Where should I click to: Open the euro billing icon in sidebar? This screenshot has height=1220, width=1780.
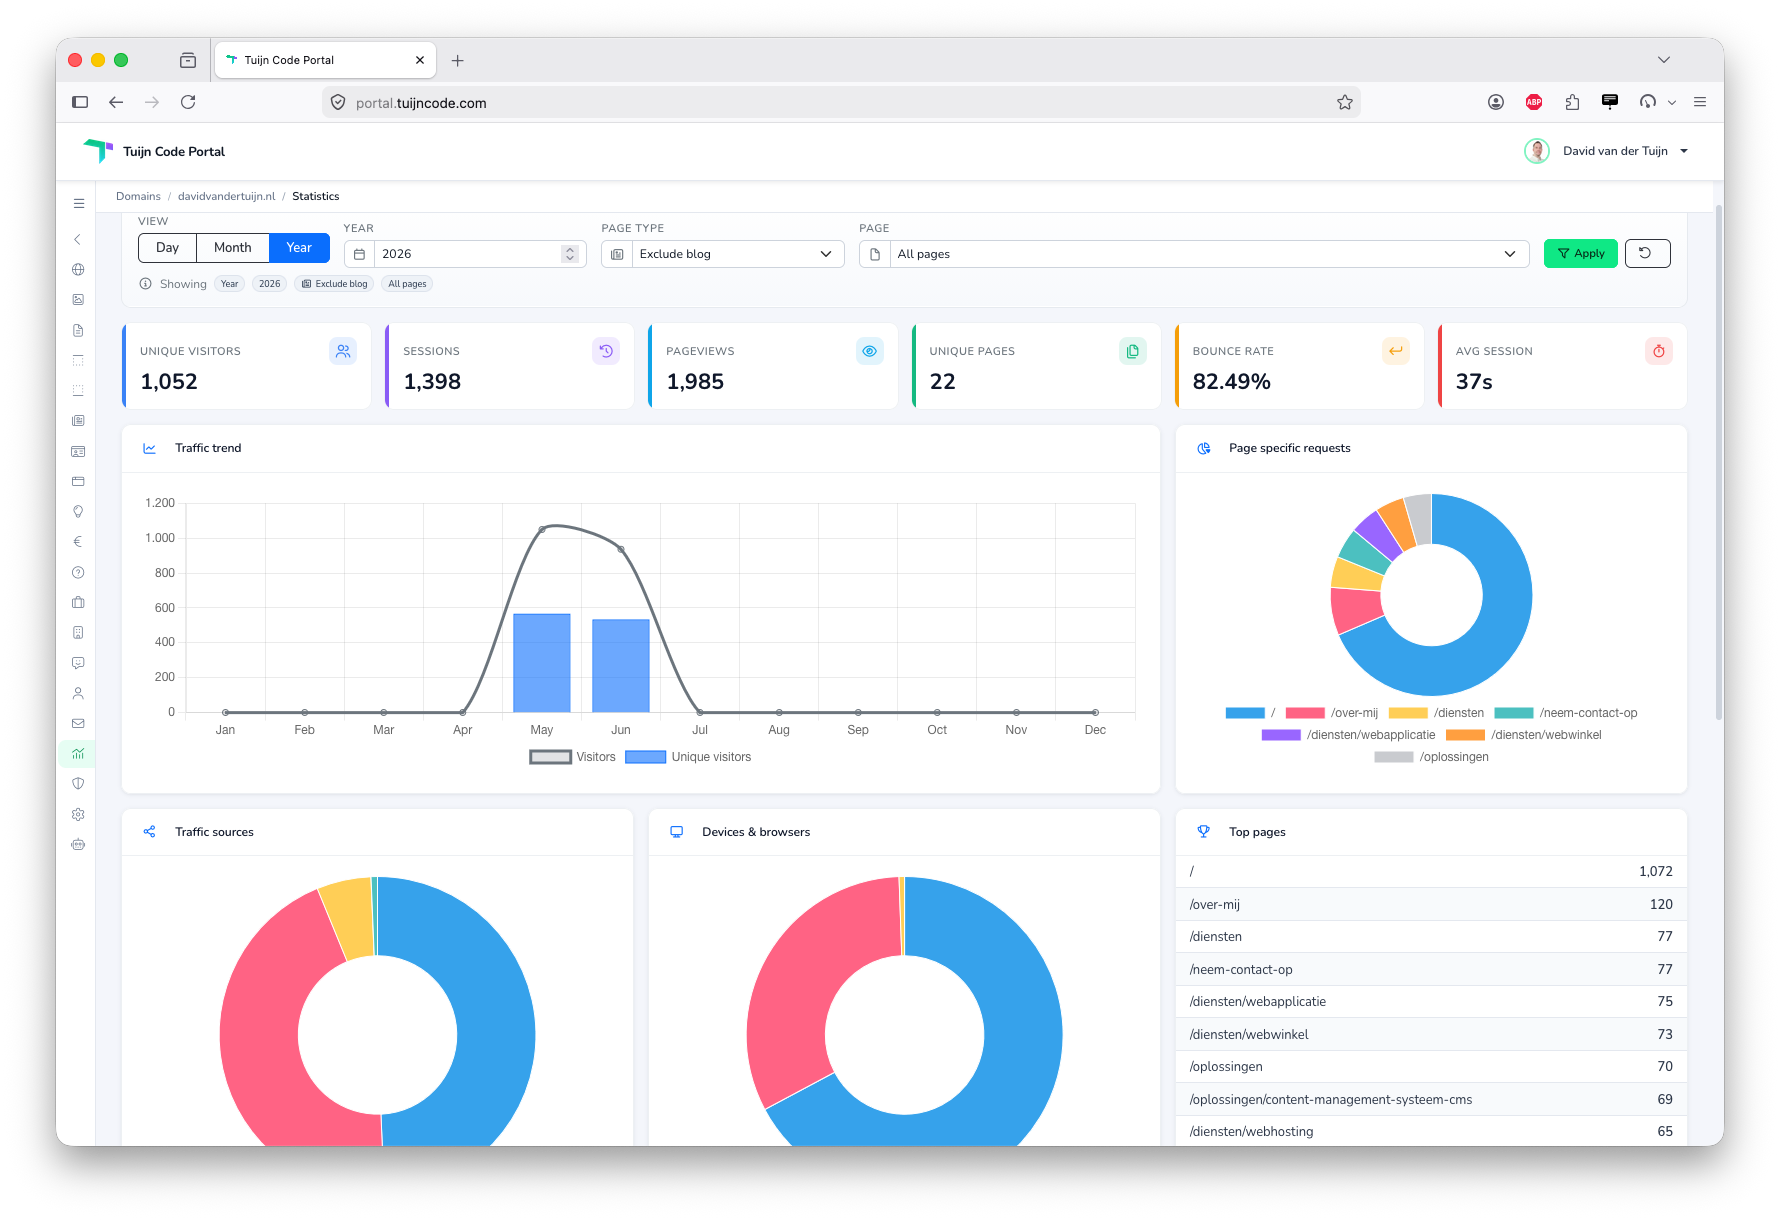[x=78, y=542]
